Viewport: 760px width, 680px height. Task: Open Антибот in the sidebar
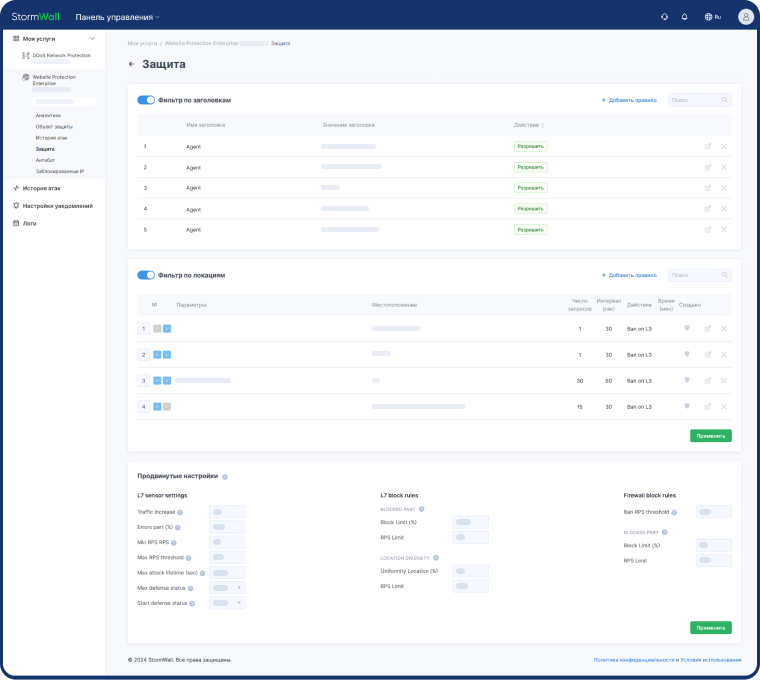pyautogui.click(x=45, y=160)
